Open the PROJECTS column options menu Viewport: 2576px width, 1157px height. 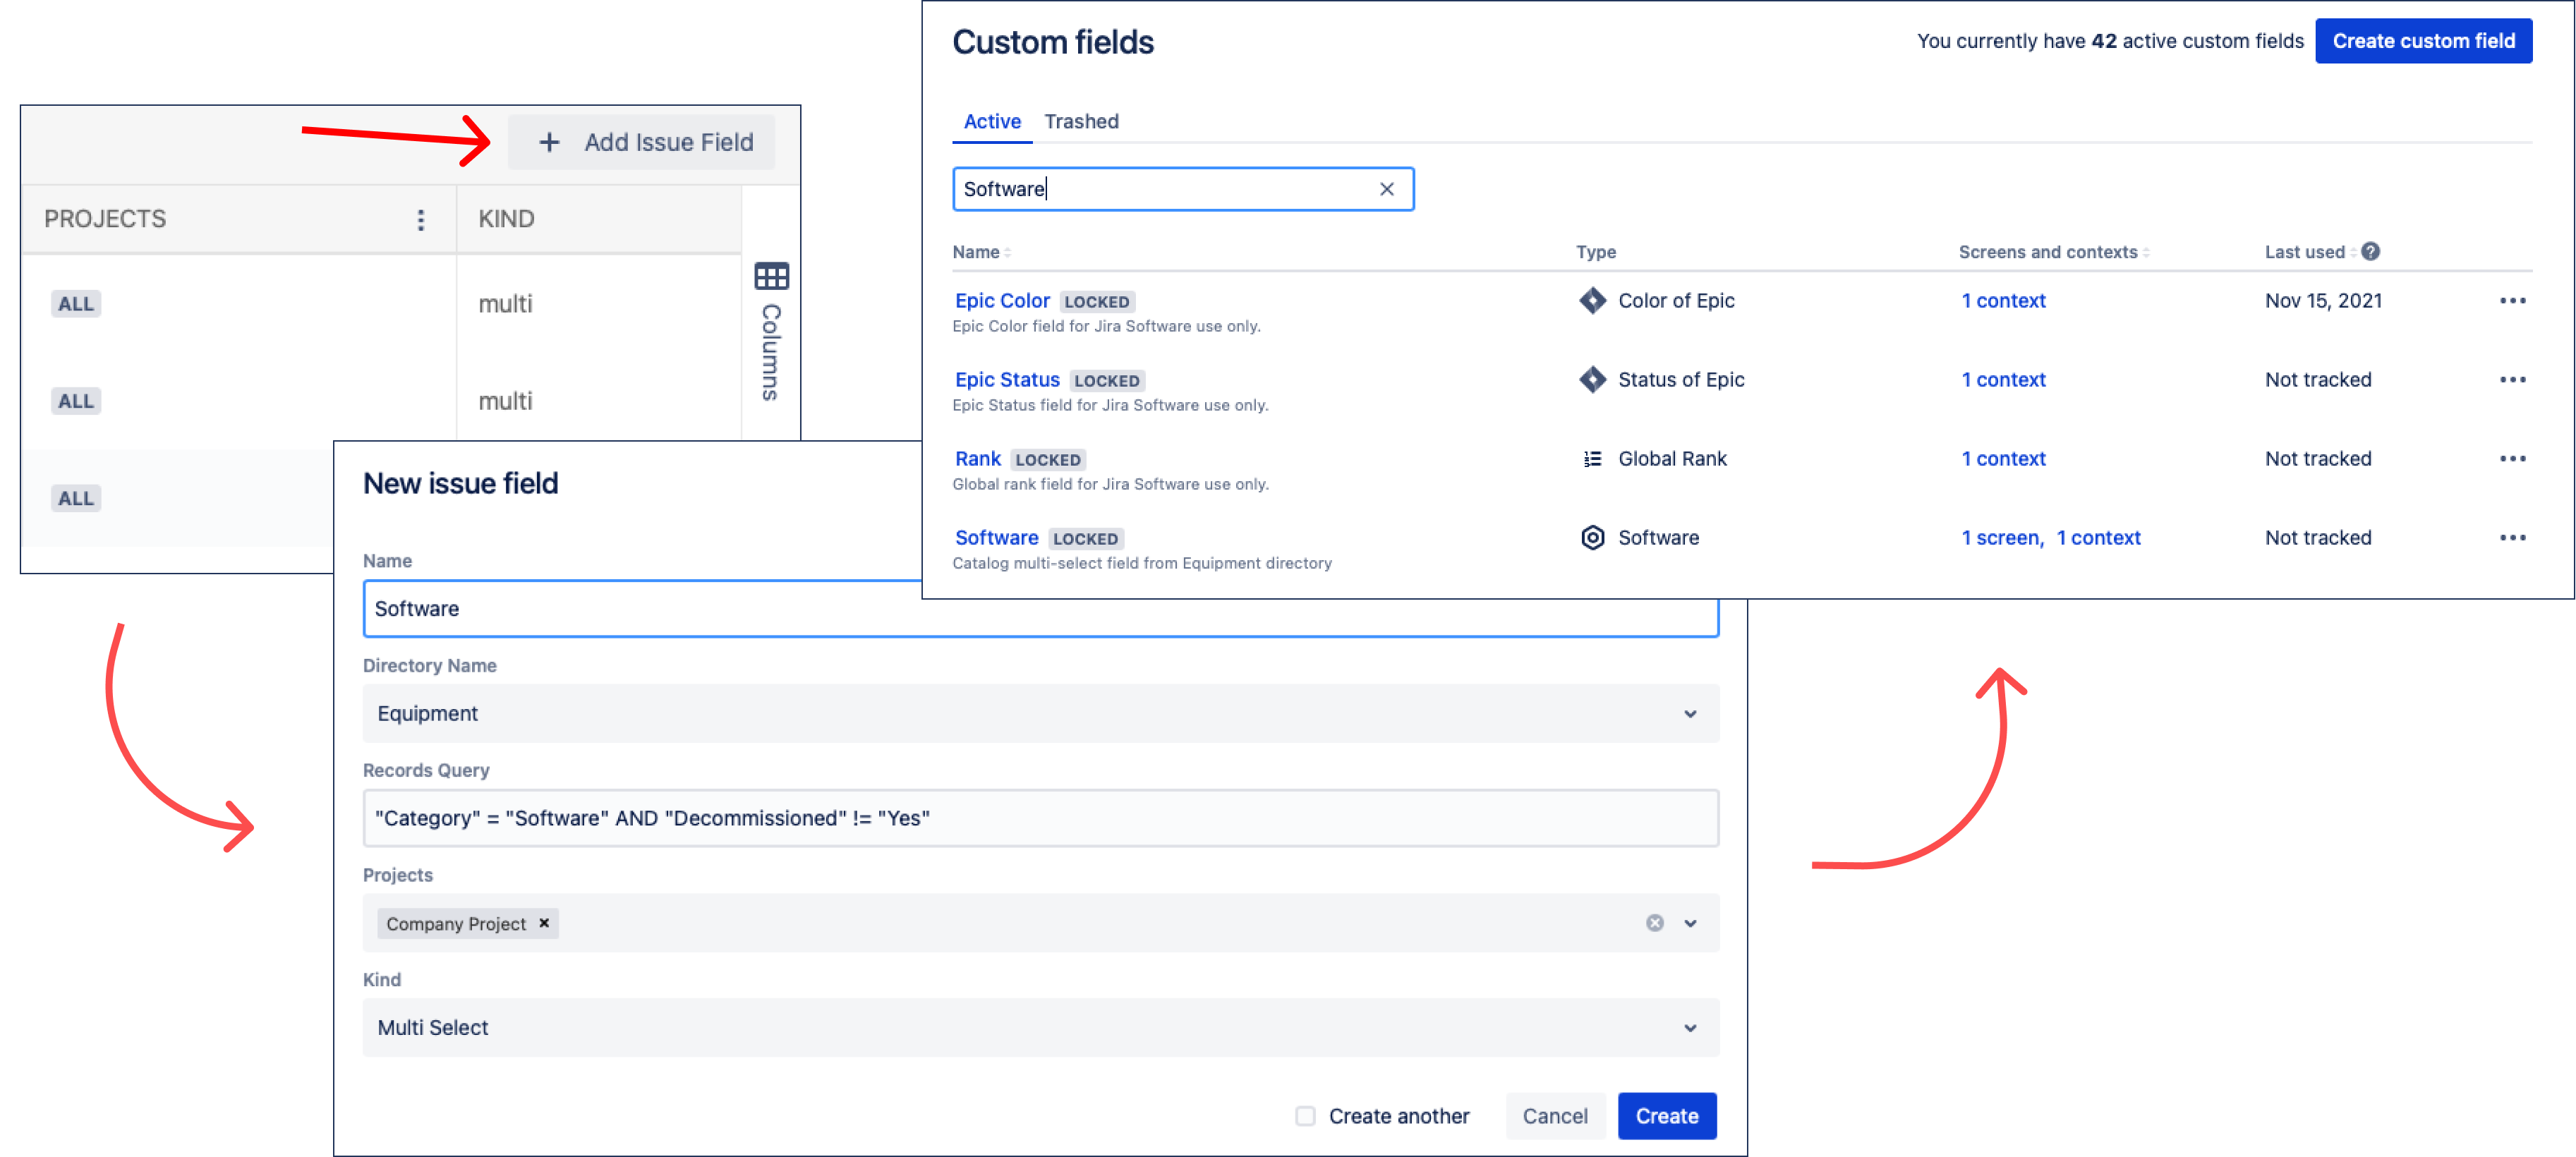[x=420, y=219]
